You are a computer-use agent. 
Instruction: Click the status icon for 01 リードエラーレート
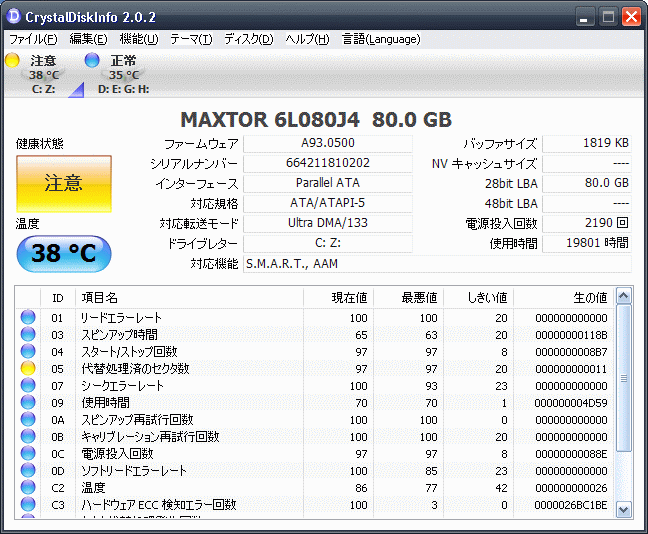[x=28, y=317]
